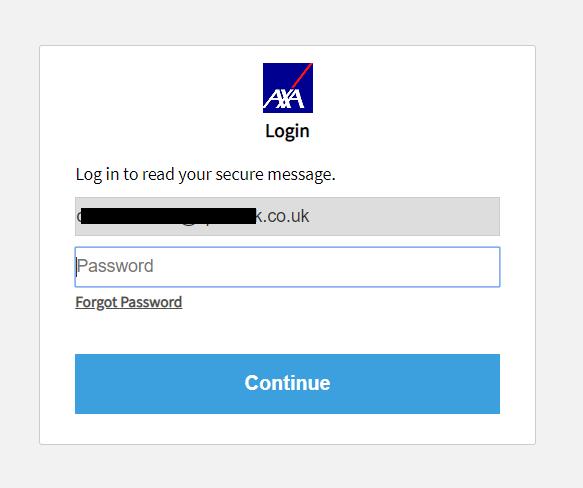Click the left edge of the Continue button

coord(86,383)
